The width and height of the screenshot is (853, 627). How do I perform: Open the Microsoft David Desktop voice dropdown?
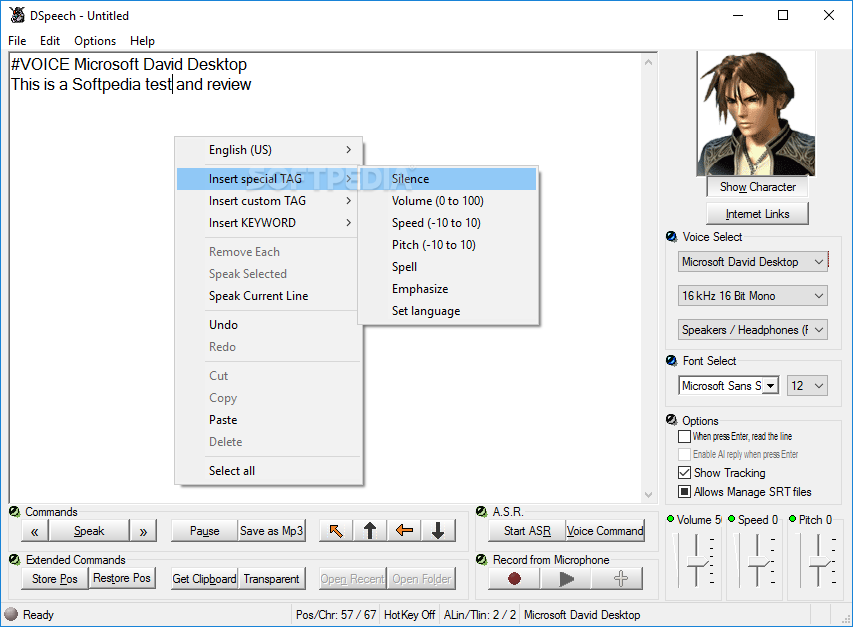point(752,262)
